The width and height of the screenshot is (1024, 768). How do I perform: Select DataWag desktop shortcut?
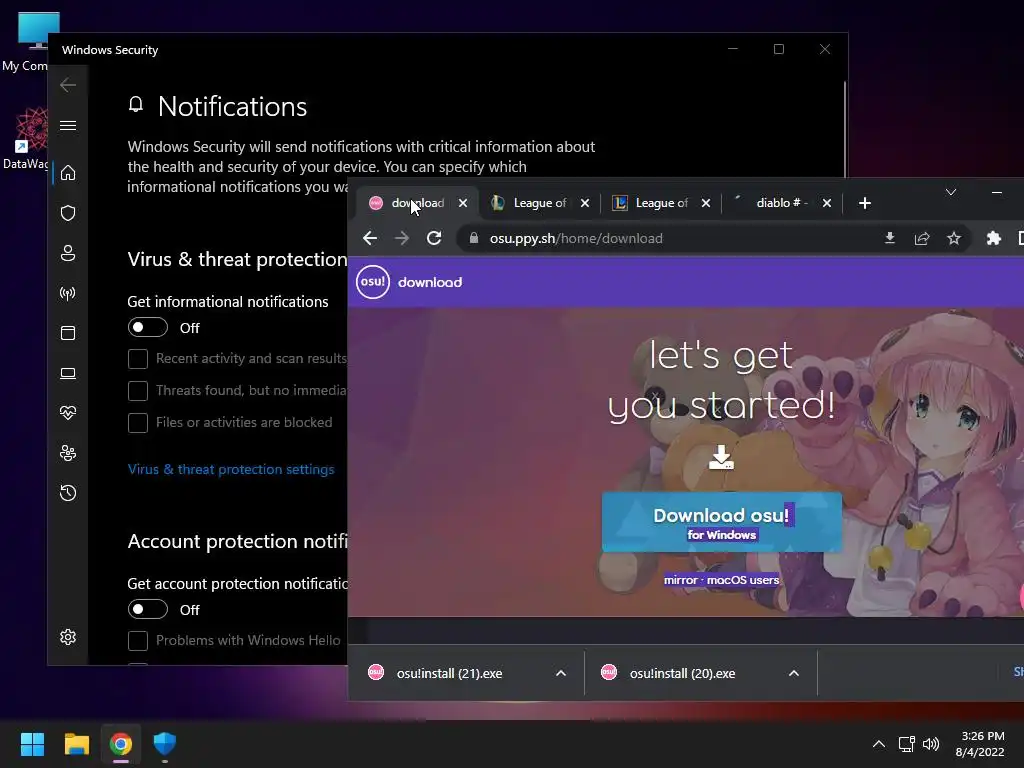(25, 139)
